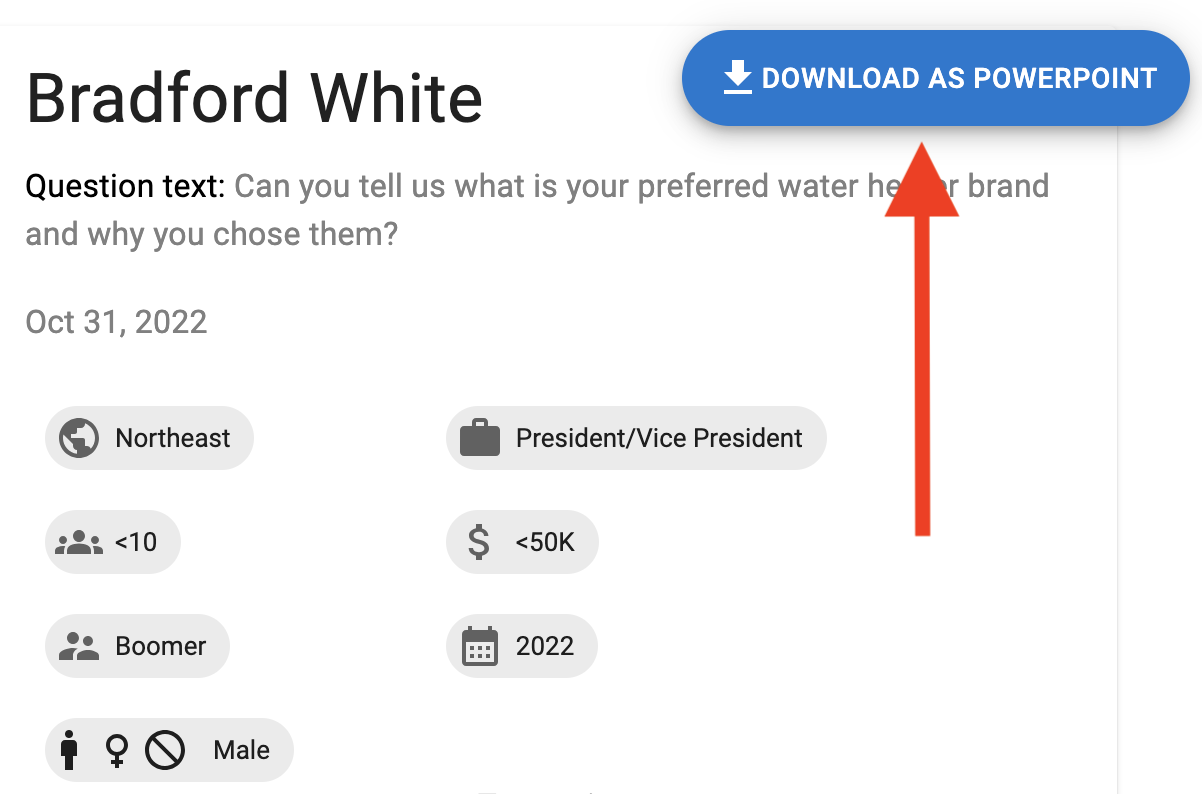Click the Download as PowerPoint button
Viewport: 1202px width, 794px height.
click(x=936, y=77)
